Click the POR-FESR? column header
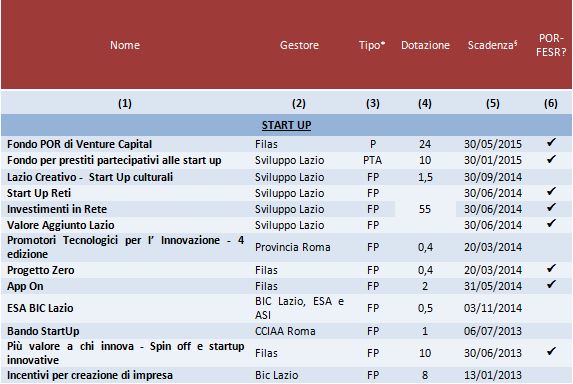This screenshot has width=573, height=384. pyautogui.click(x=551, y=45)
